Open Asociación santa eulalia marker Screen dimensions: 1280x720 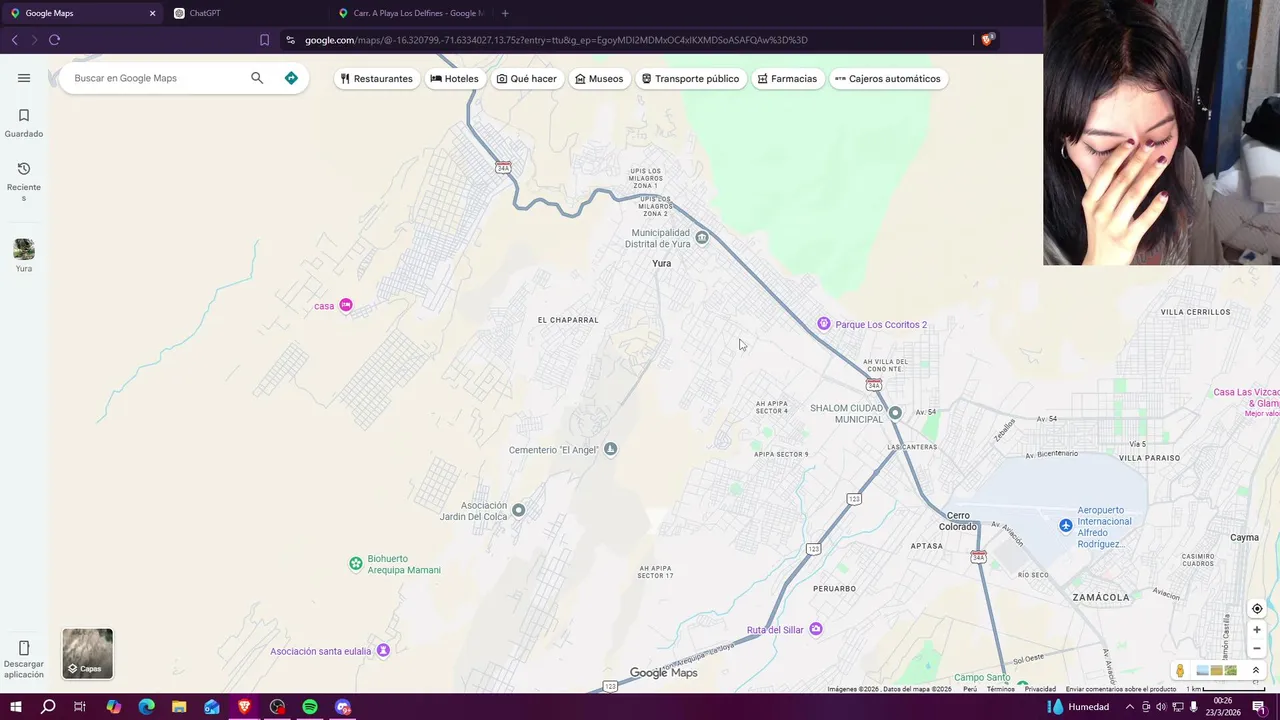pyautogui.click(x=383, y=651)
